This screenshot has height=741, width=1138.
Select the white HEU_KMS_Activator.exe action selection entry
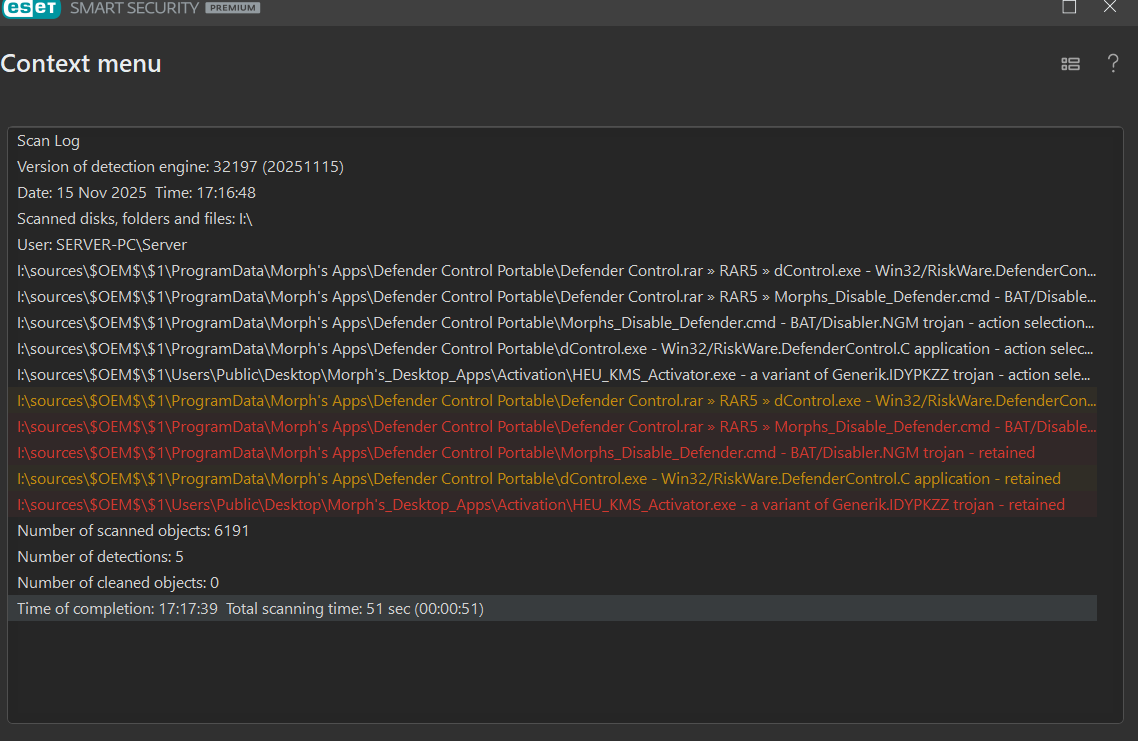(553, 375)
